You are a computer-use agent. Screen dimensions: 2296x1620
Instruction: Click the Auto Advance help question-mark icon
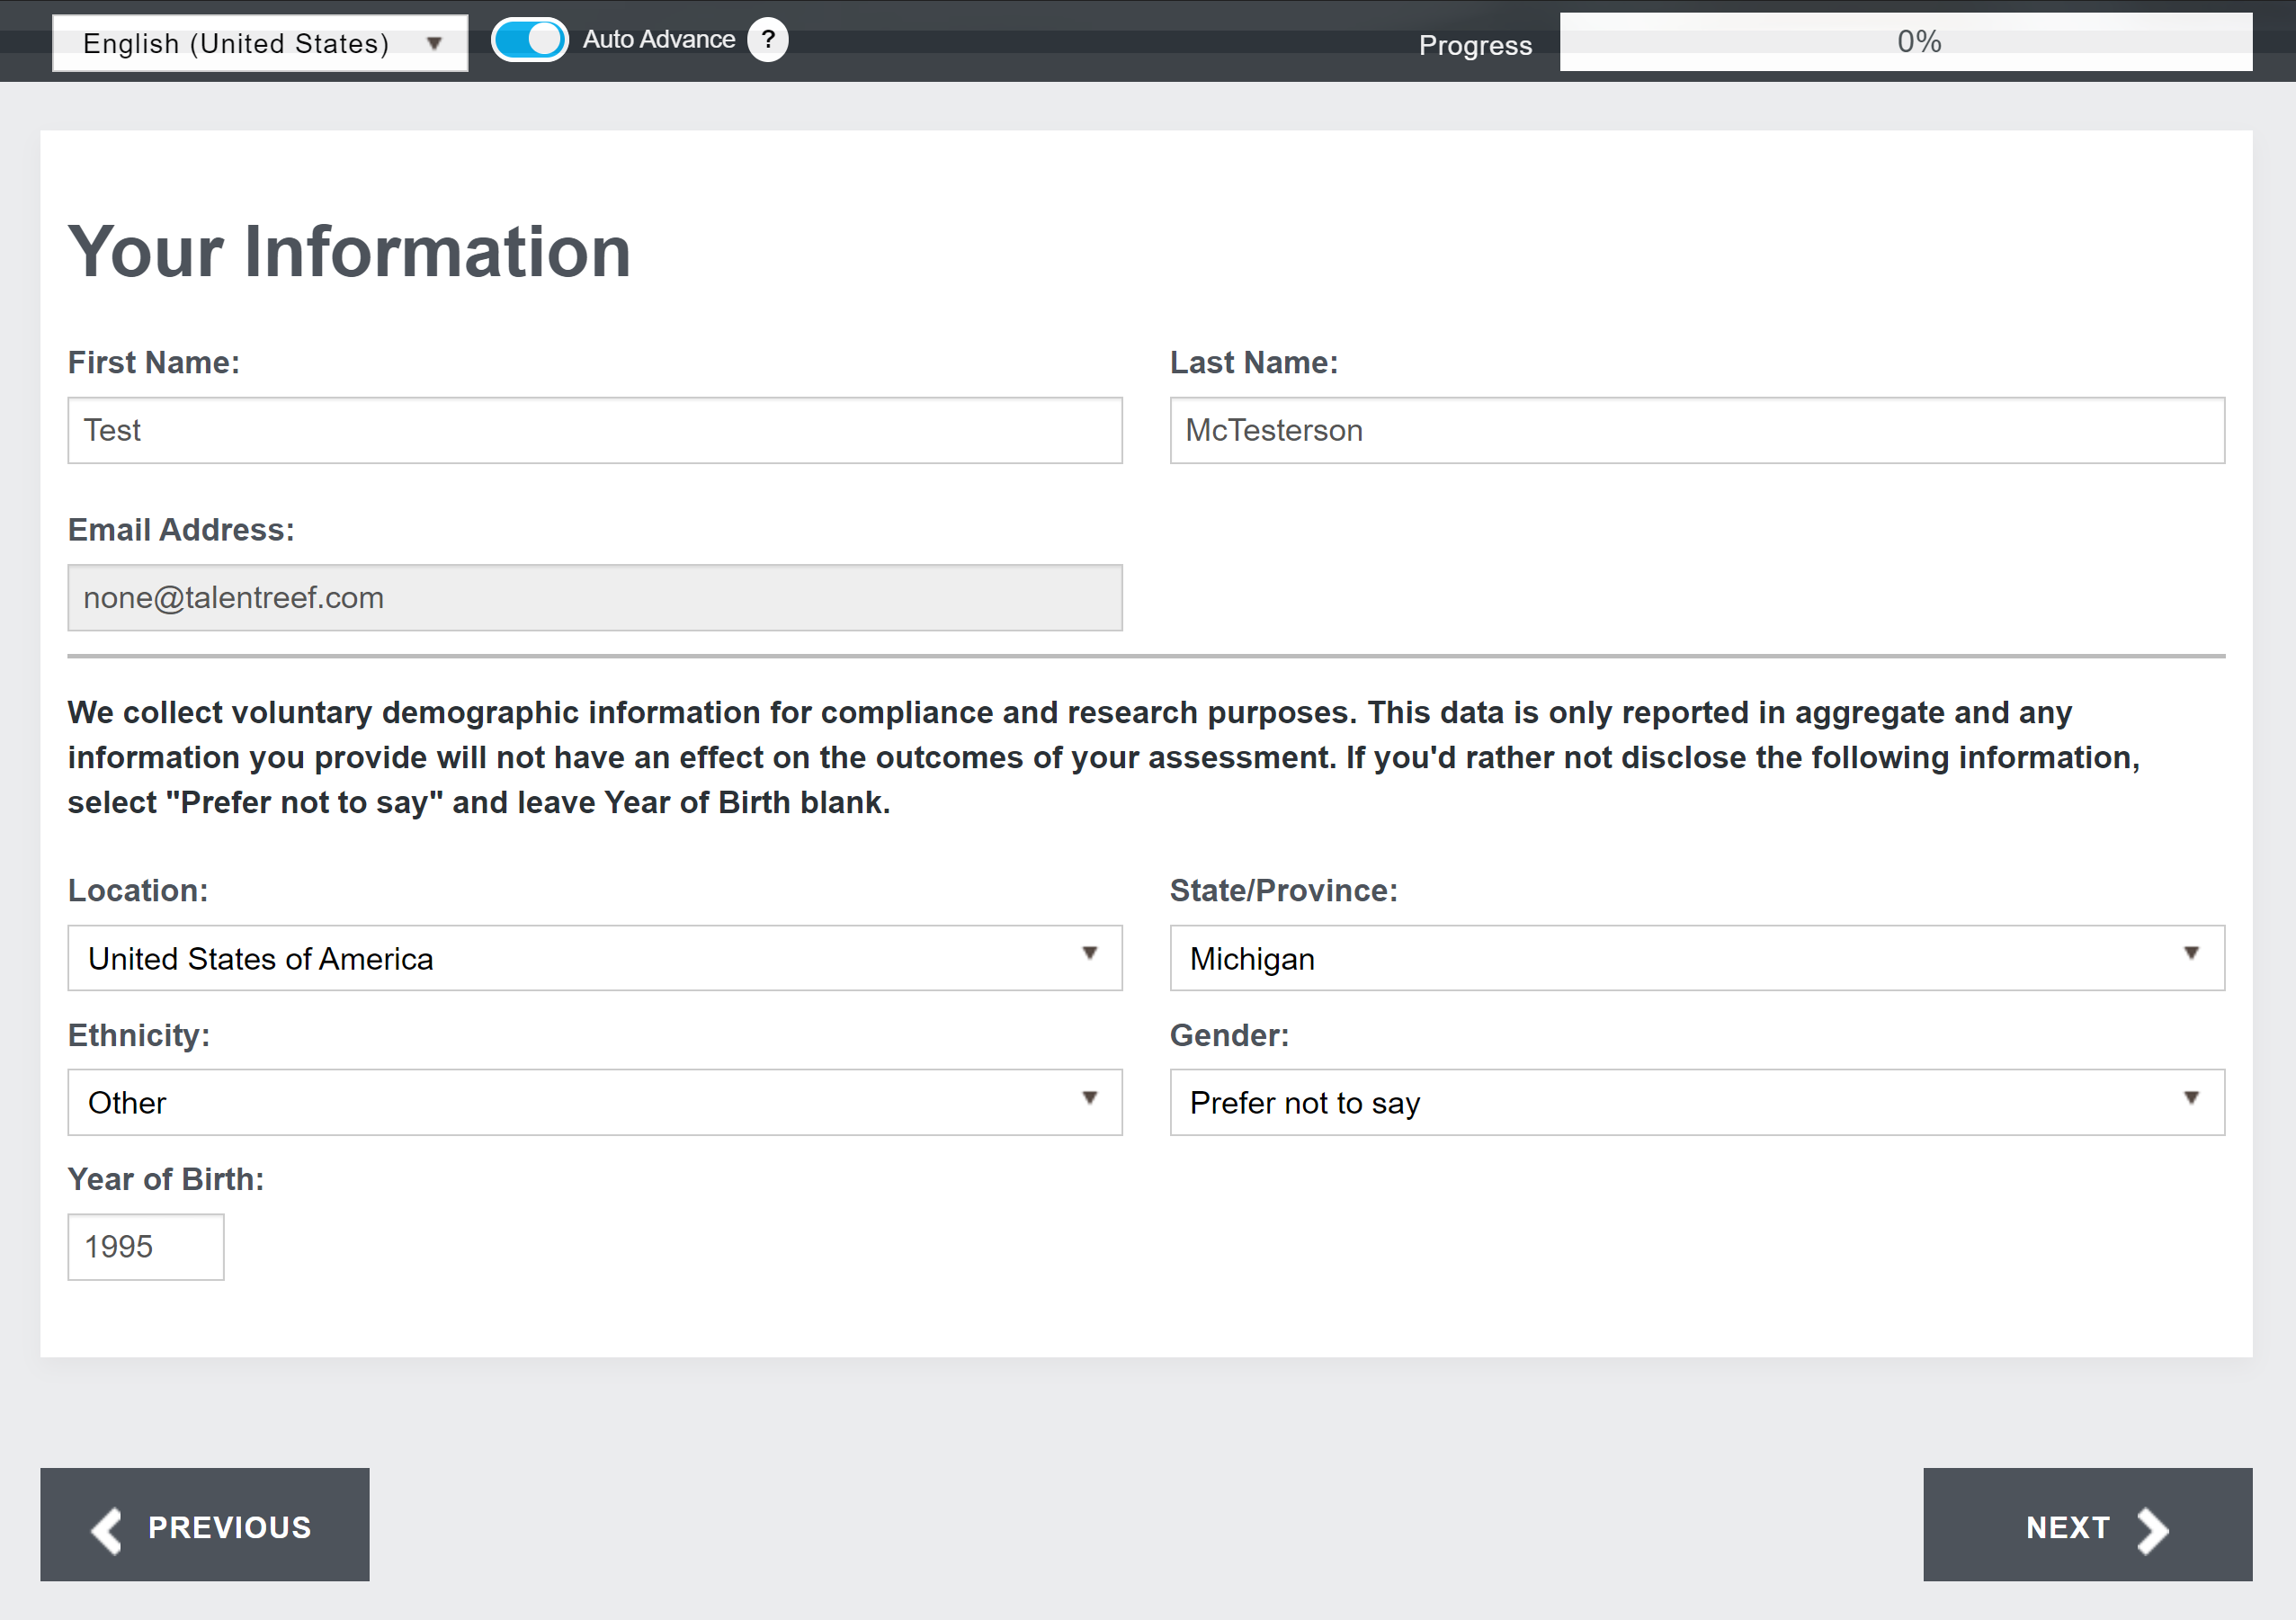767,40
